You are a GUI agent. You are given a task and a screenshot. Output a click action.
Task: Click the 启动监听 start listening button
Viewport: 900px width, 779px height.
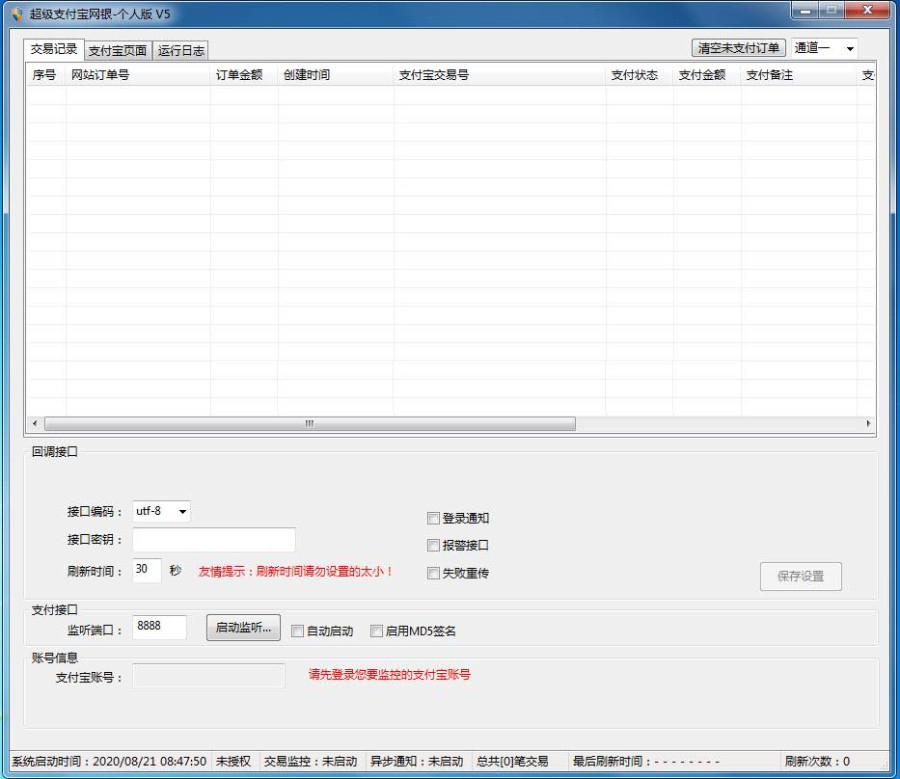pyautogui.click(x=242, y=628)
